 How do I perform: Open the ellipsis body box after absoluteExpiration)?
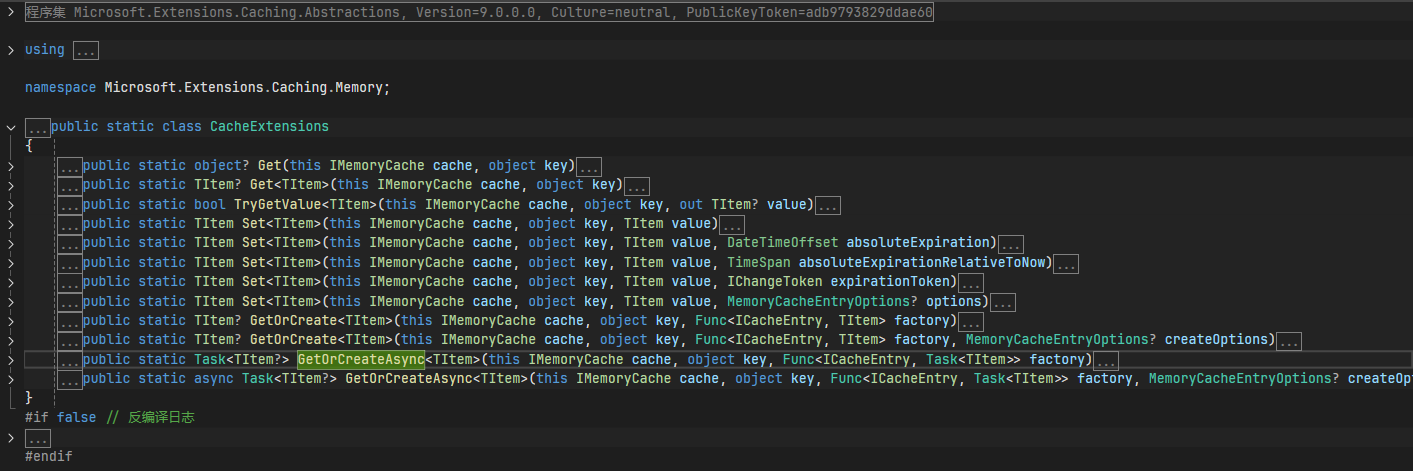pyautogui.click(x=1011, y=244)
